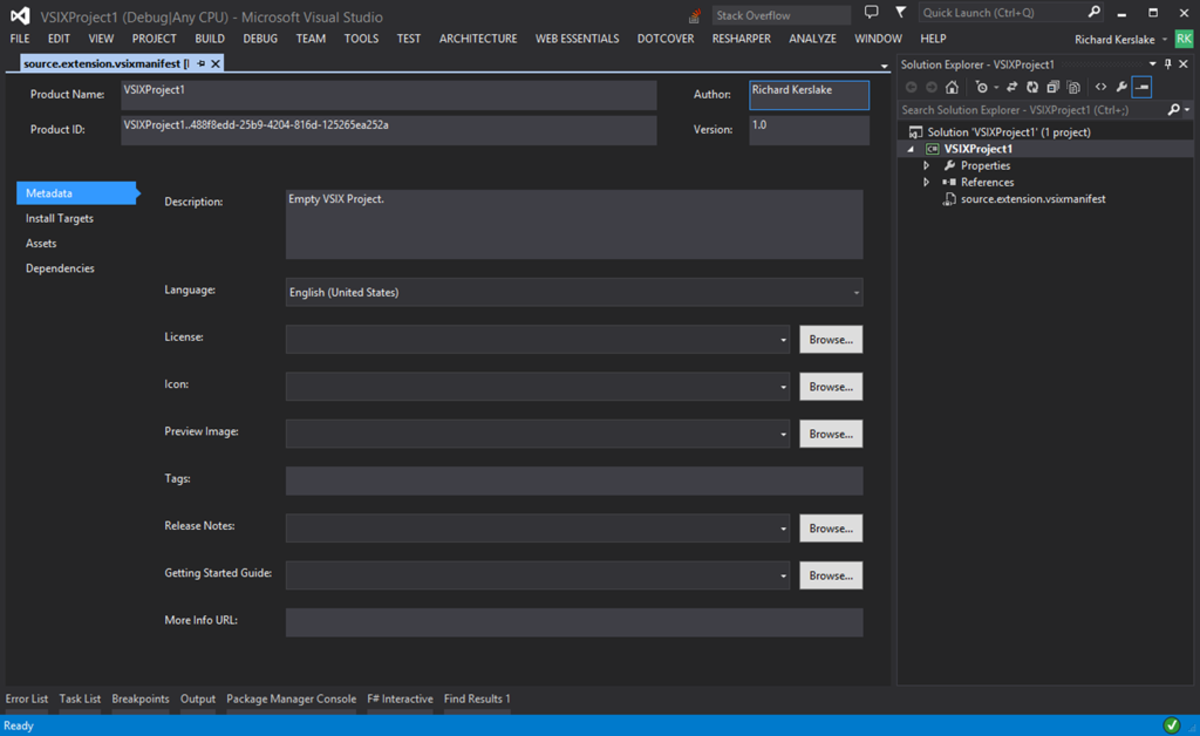Pin the Solution Explorer panel
The width and height of the screenshot is (1200, 736).
[x=1168, y=64]
